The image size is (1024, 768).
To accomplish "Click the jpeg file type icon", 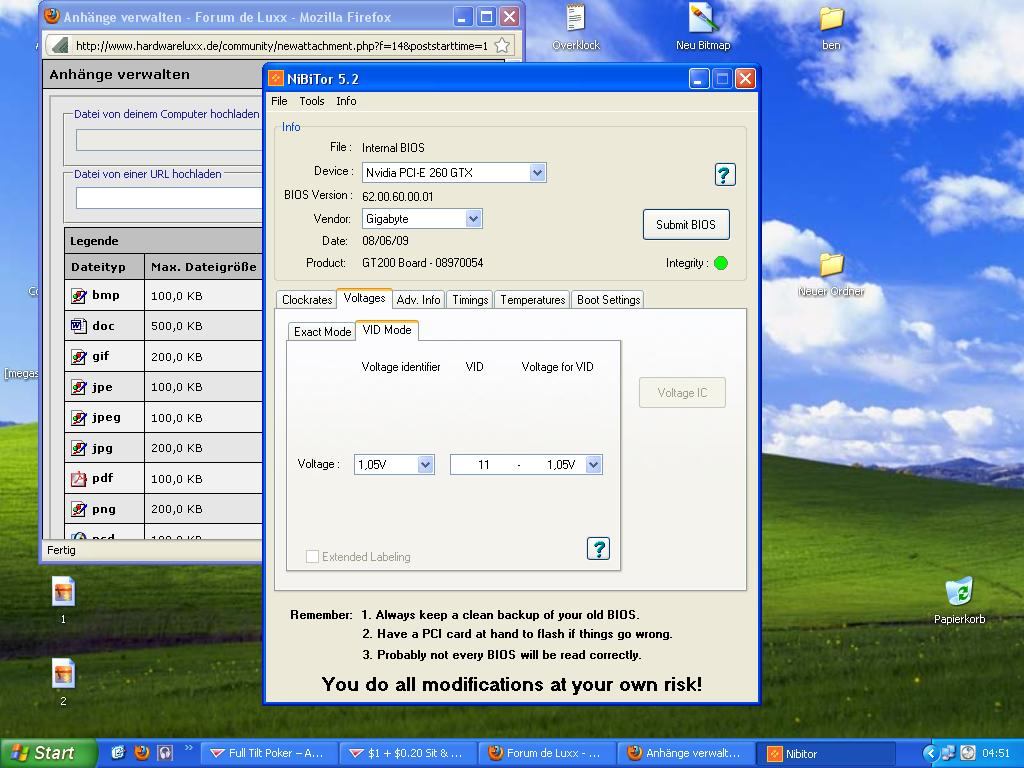I will click(78, 417).
